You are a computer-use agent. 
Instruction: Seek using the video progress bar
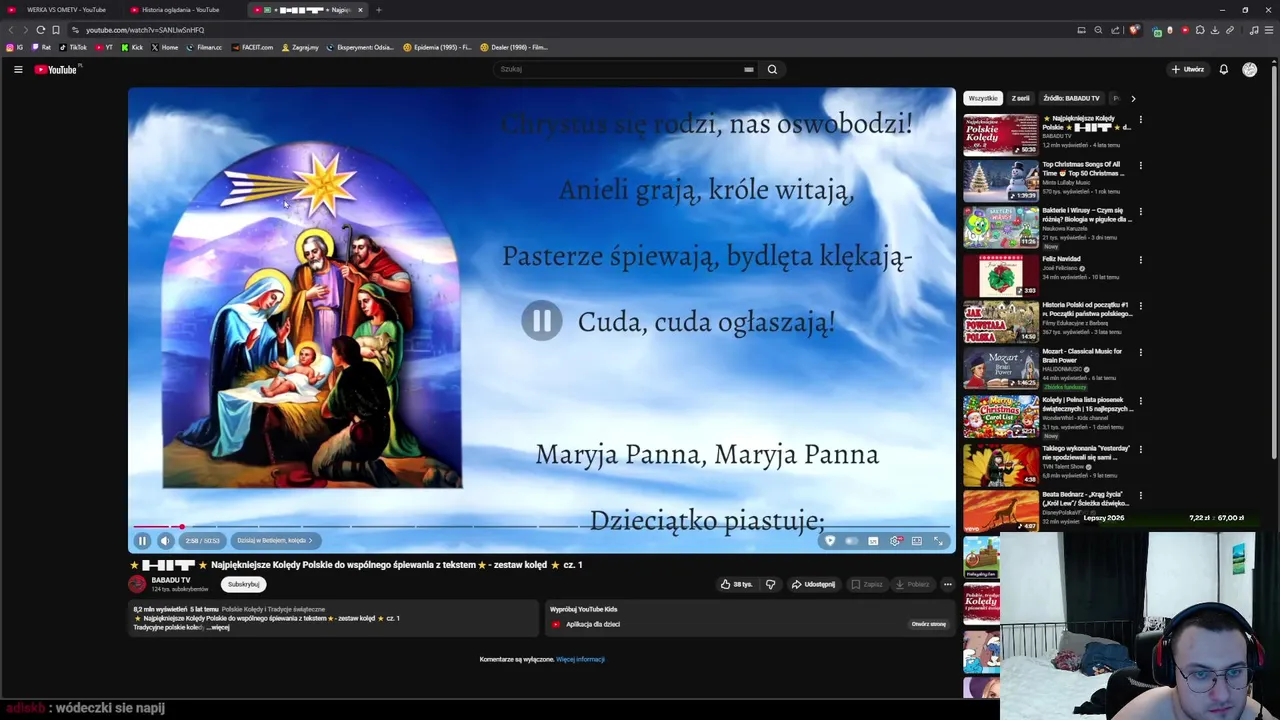(541, 527)
